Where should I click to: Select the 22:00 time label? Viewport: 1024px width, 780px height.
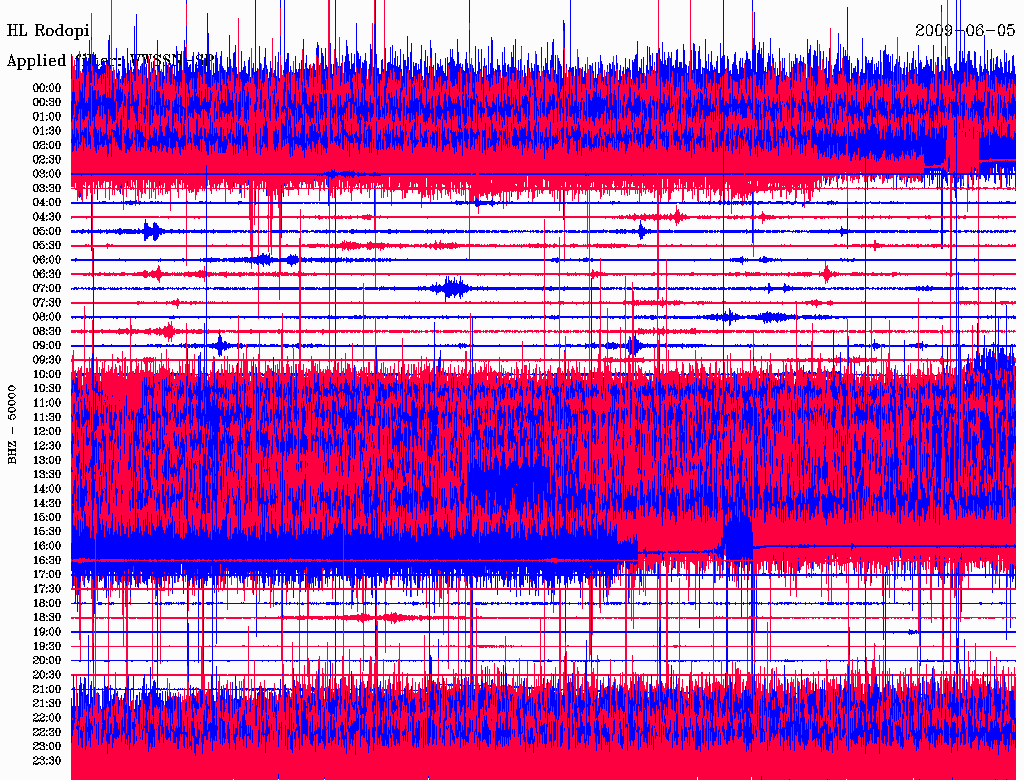[x=47, y=719]
